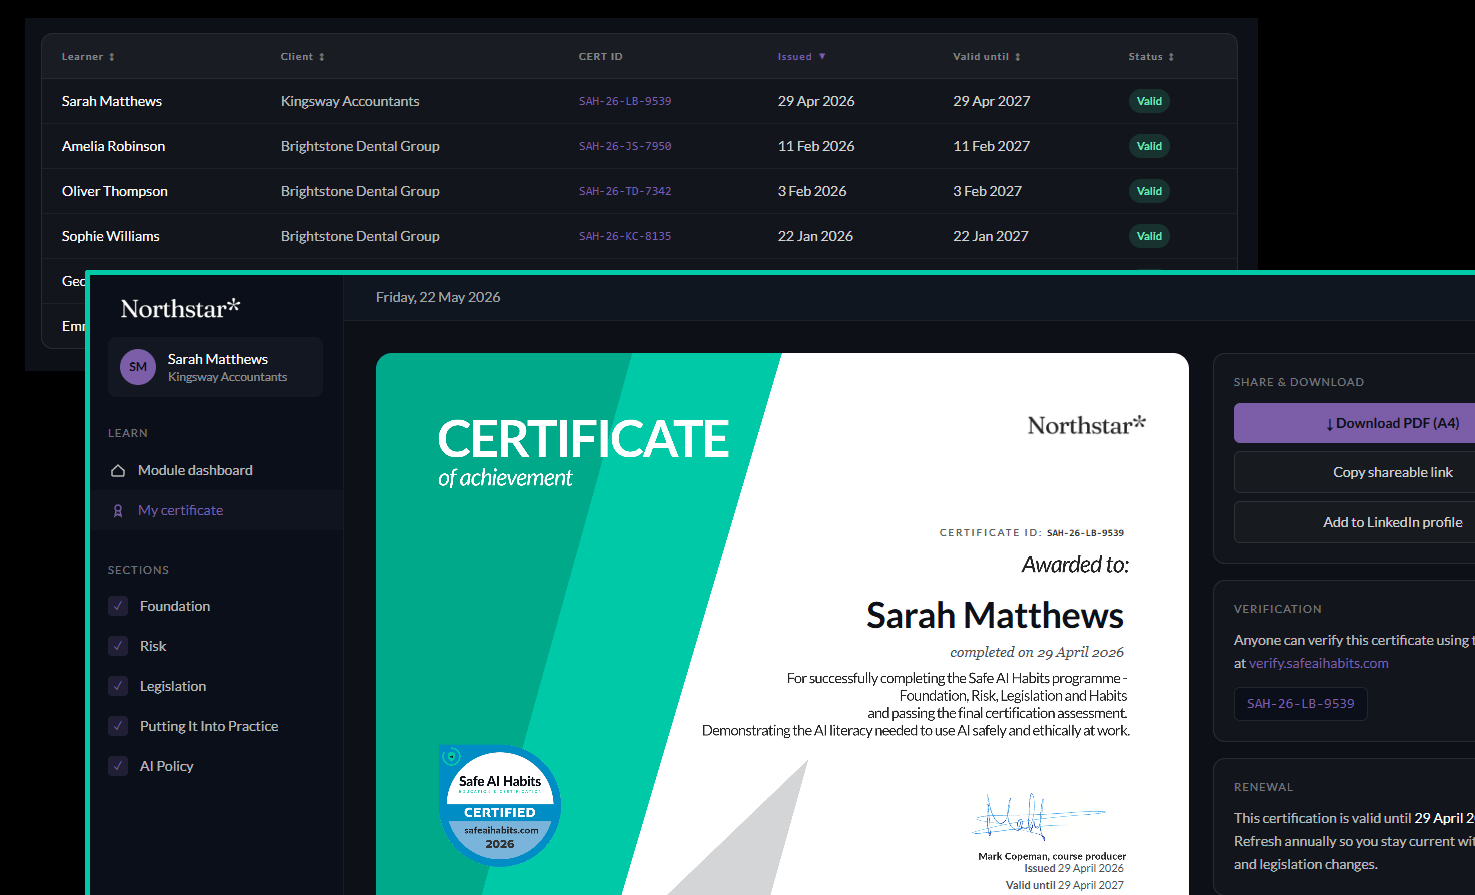Click Sarah Matthews in the learner table
Image resolution: width=1475 pixels, height=895 pixels.
coord(112,101)
